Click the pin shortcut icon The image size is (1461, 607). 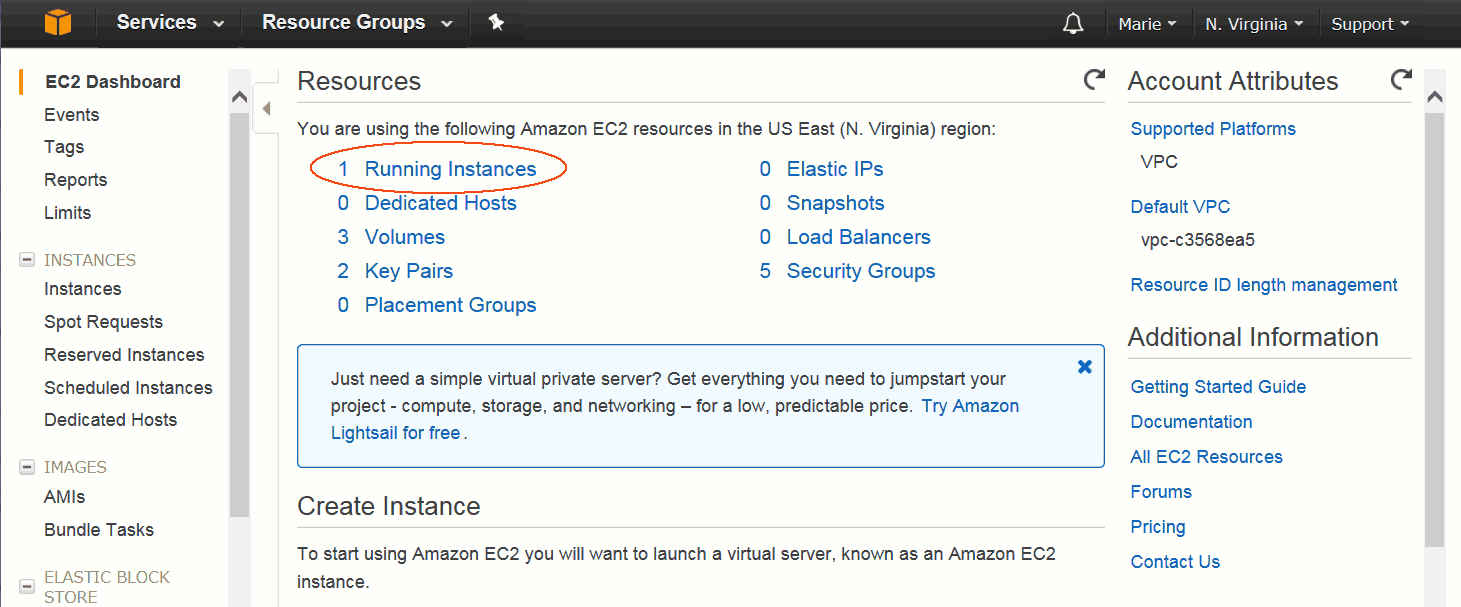pos(496,22)
